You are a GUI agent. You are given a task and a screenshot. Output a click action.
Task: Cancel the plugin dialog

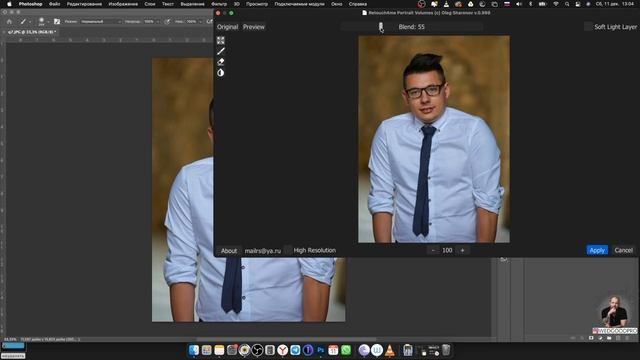pyautogui.click(x=623, y=250)
